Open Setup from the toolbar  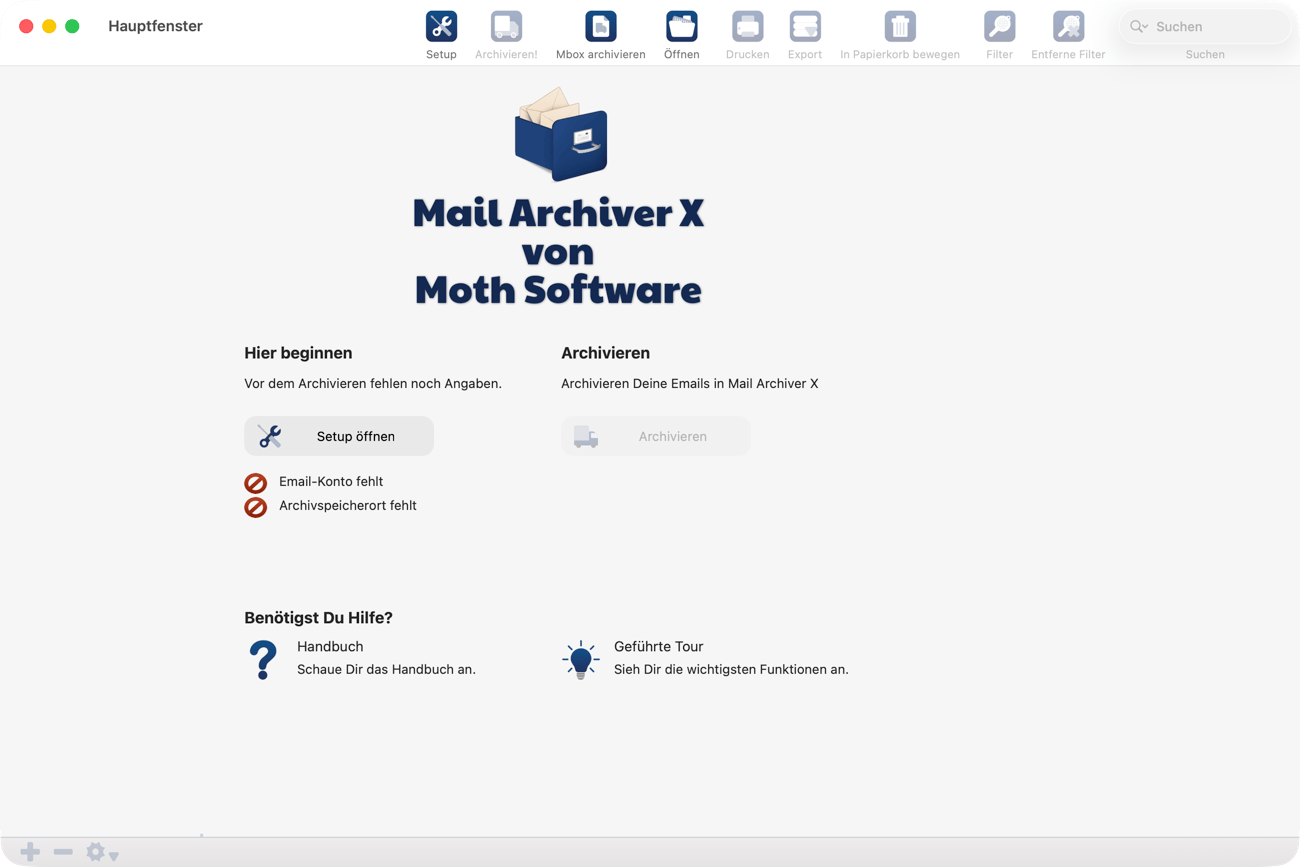441,26
